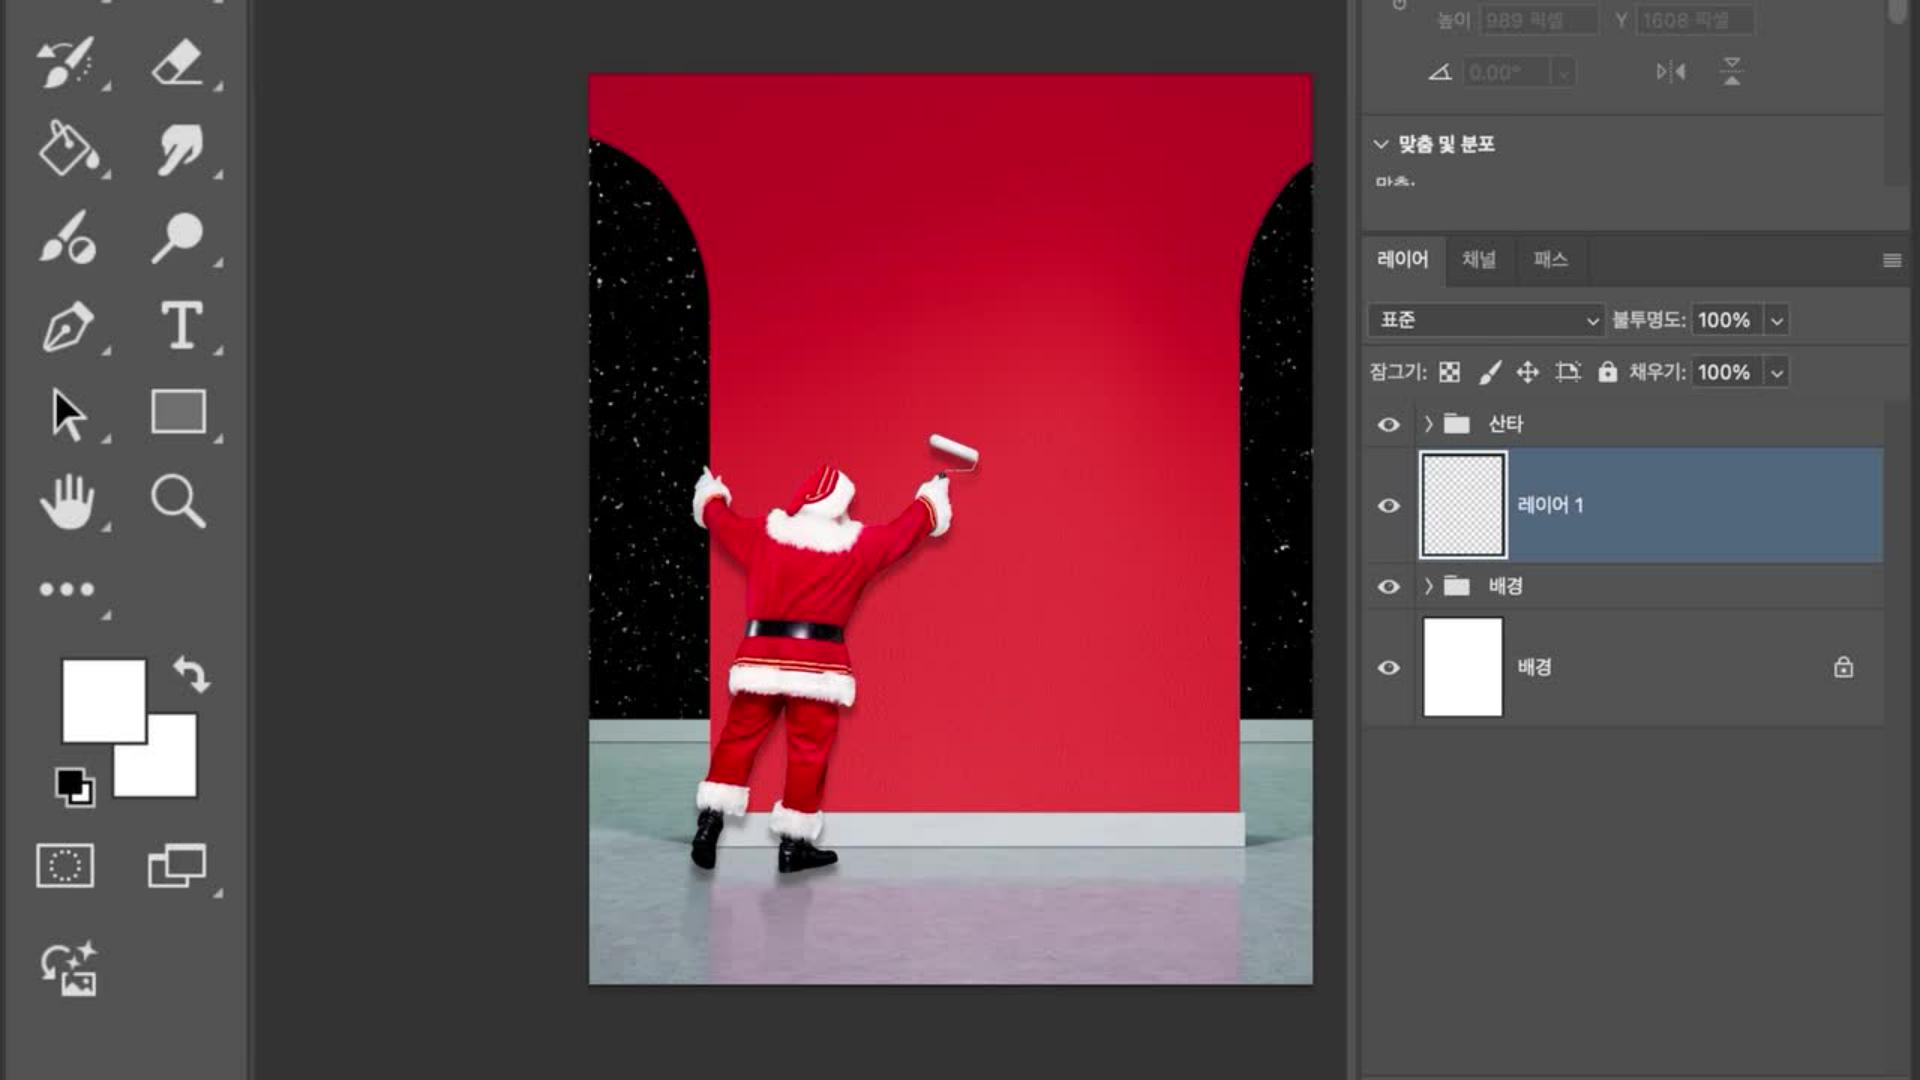Screen dimensions: 1920x1080
Task: Swap foreground and background colors
Action: click(191, 674)
